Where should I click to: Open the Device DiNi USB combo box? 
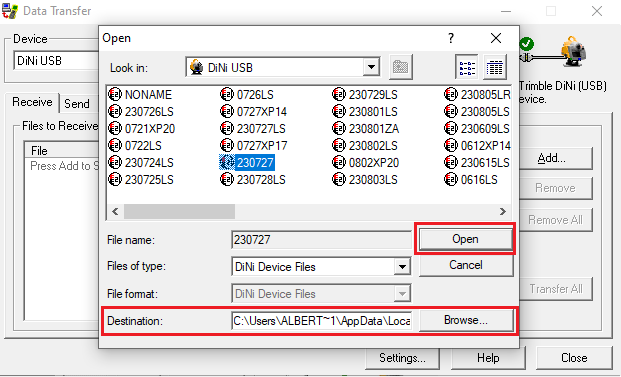pos(56,61)
